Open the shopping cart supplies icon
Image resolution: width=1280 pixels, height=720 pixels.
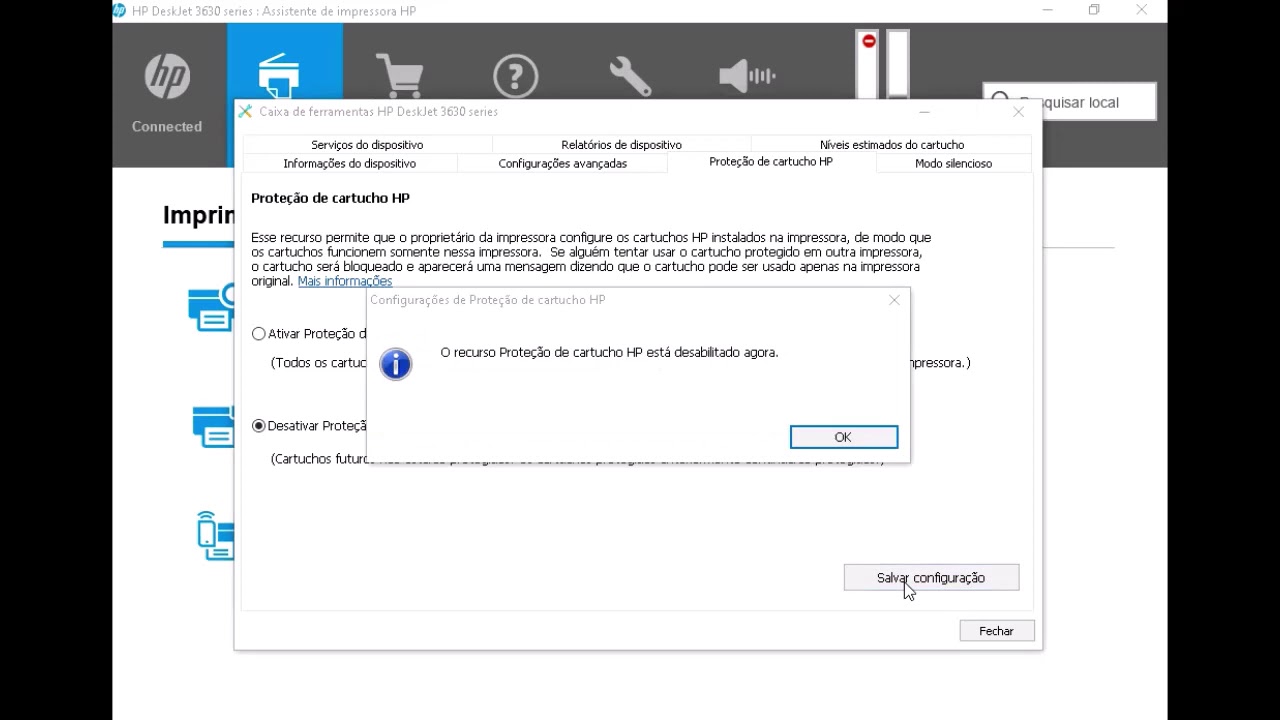400,77
